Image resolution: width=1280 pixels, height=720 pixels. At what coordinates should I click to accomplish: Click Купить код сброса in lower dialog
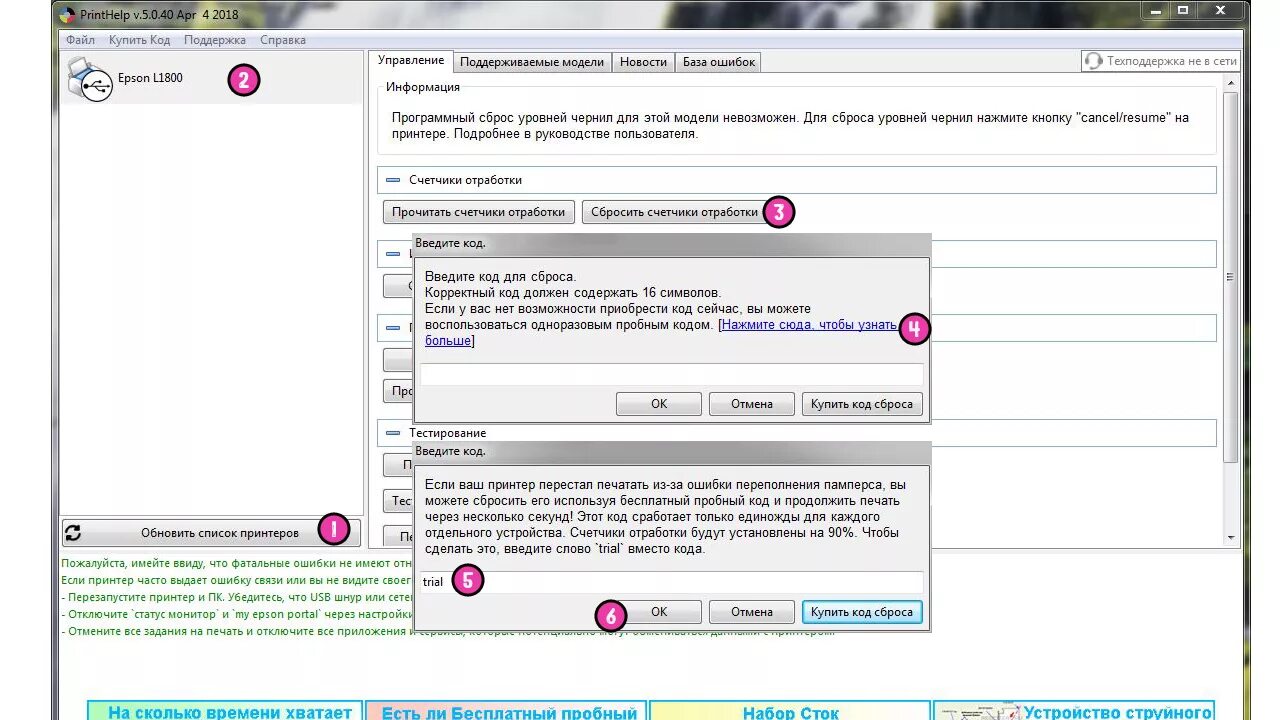click(862, 611)
